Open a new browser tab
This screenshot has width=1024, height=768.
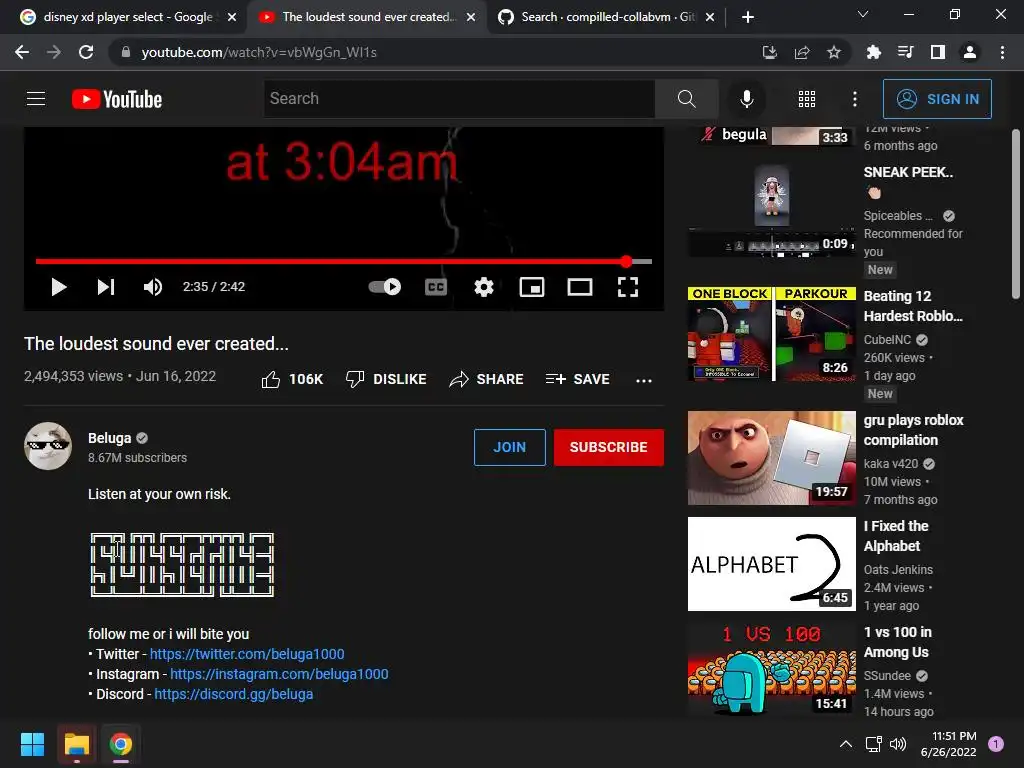(748, 17)
